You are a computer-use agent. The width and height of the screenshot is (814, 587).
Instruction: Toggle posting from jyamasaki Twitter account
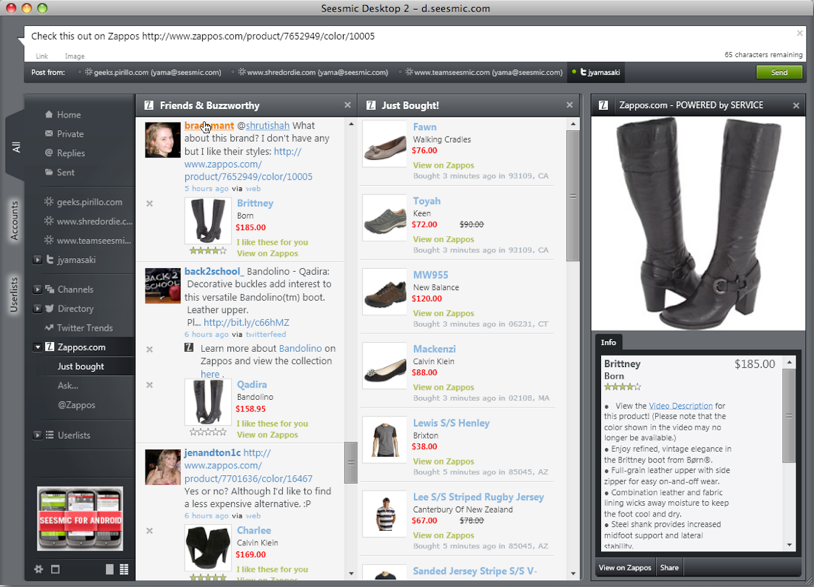[x=596, y=72]
